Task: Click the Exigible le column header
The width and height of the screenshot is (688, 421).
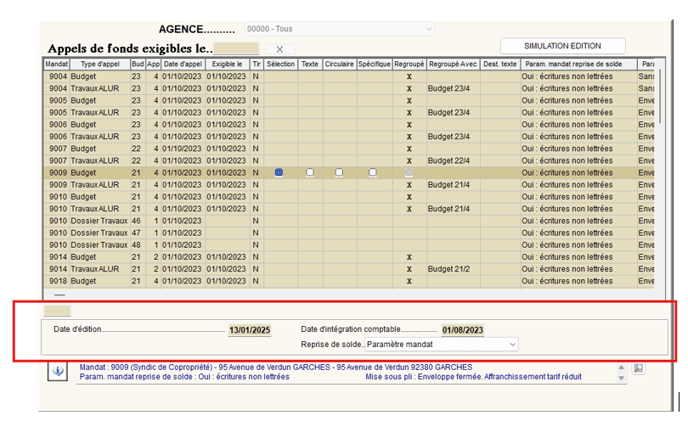Action: click(x=227, y=63)
